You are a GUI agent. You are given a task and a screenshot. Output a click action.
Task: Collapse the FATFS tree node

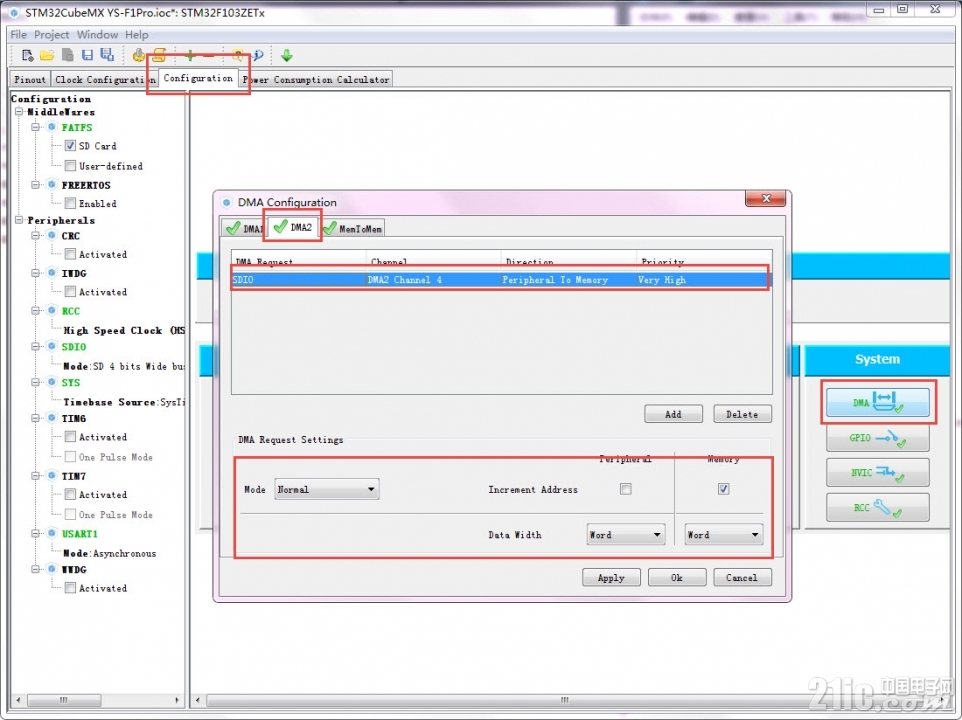click(x=36, y=127)
